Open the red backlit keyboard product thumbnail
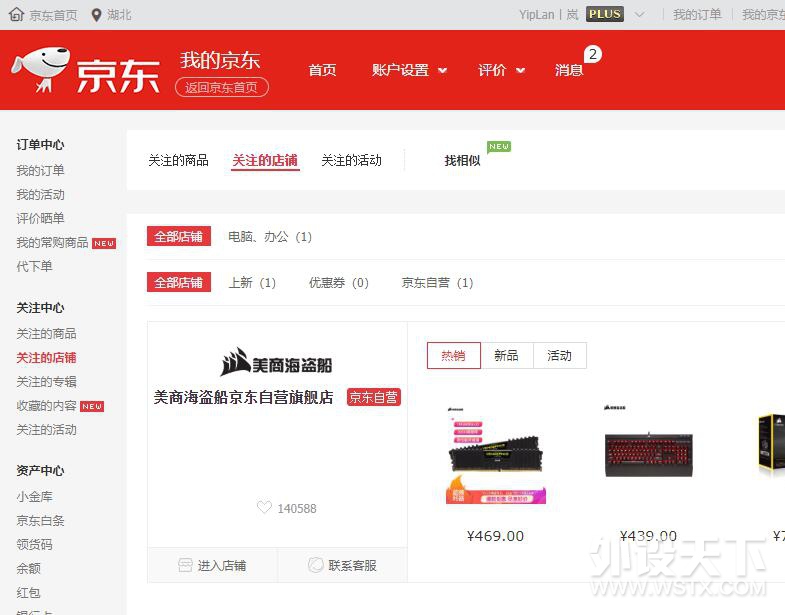The width and height of the screenshot is (785, 615). [x=649, y=453]
